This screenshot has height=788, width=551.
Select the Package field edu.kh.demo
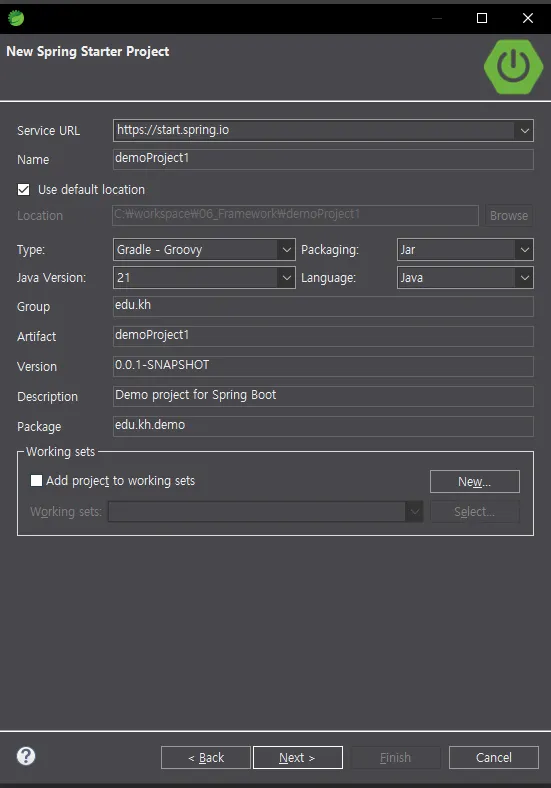click(323, 427)
